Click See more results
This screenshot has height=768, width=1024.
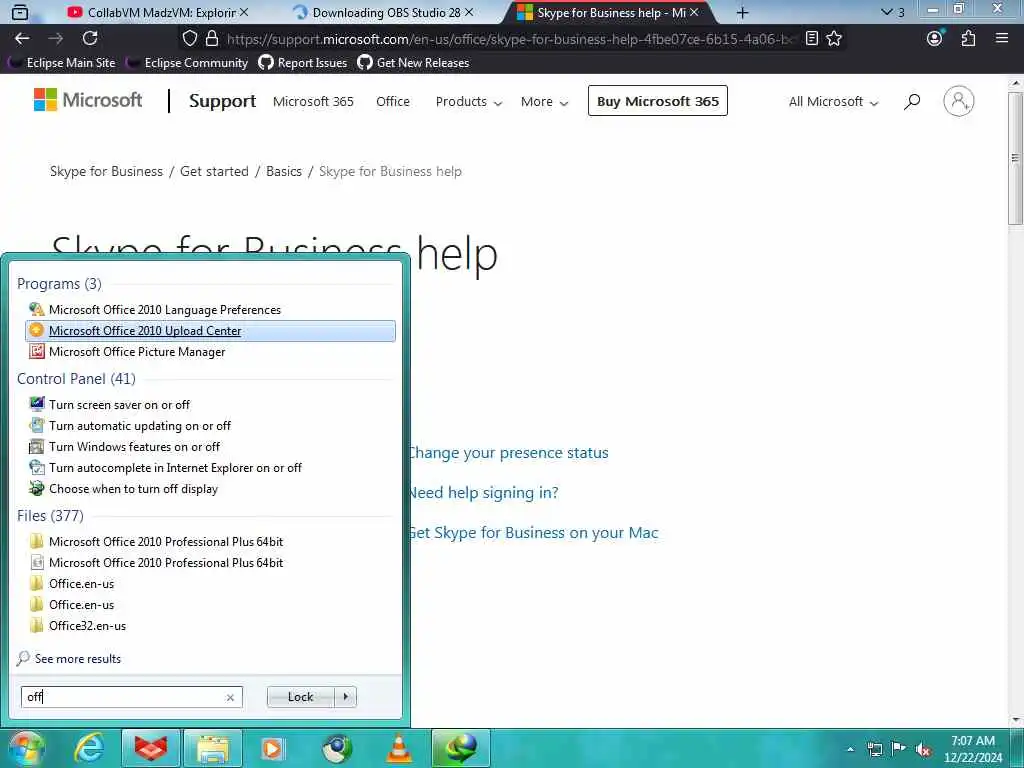78,659
